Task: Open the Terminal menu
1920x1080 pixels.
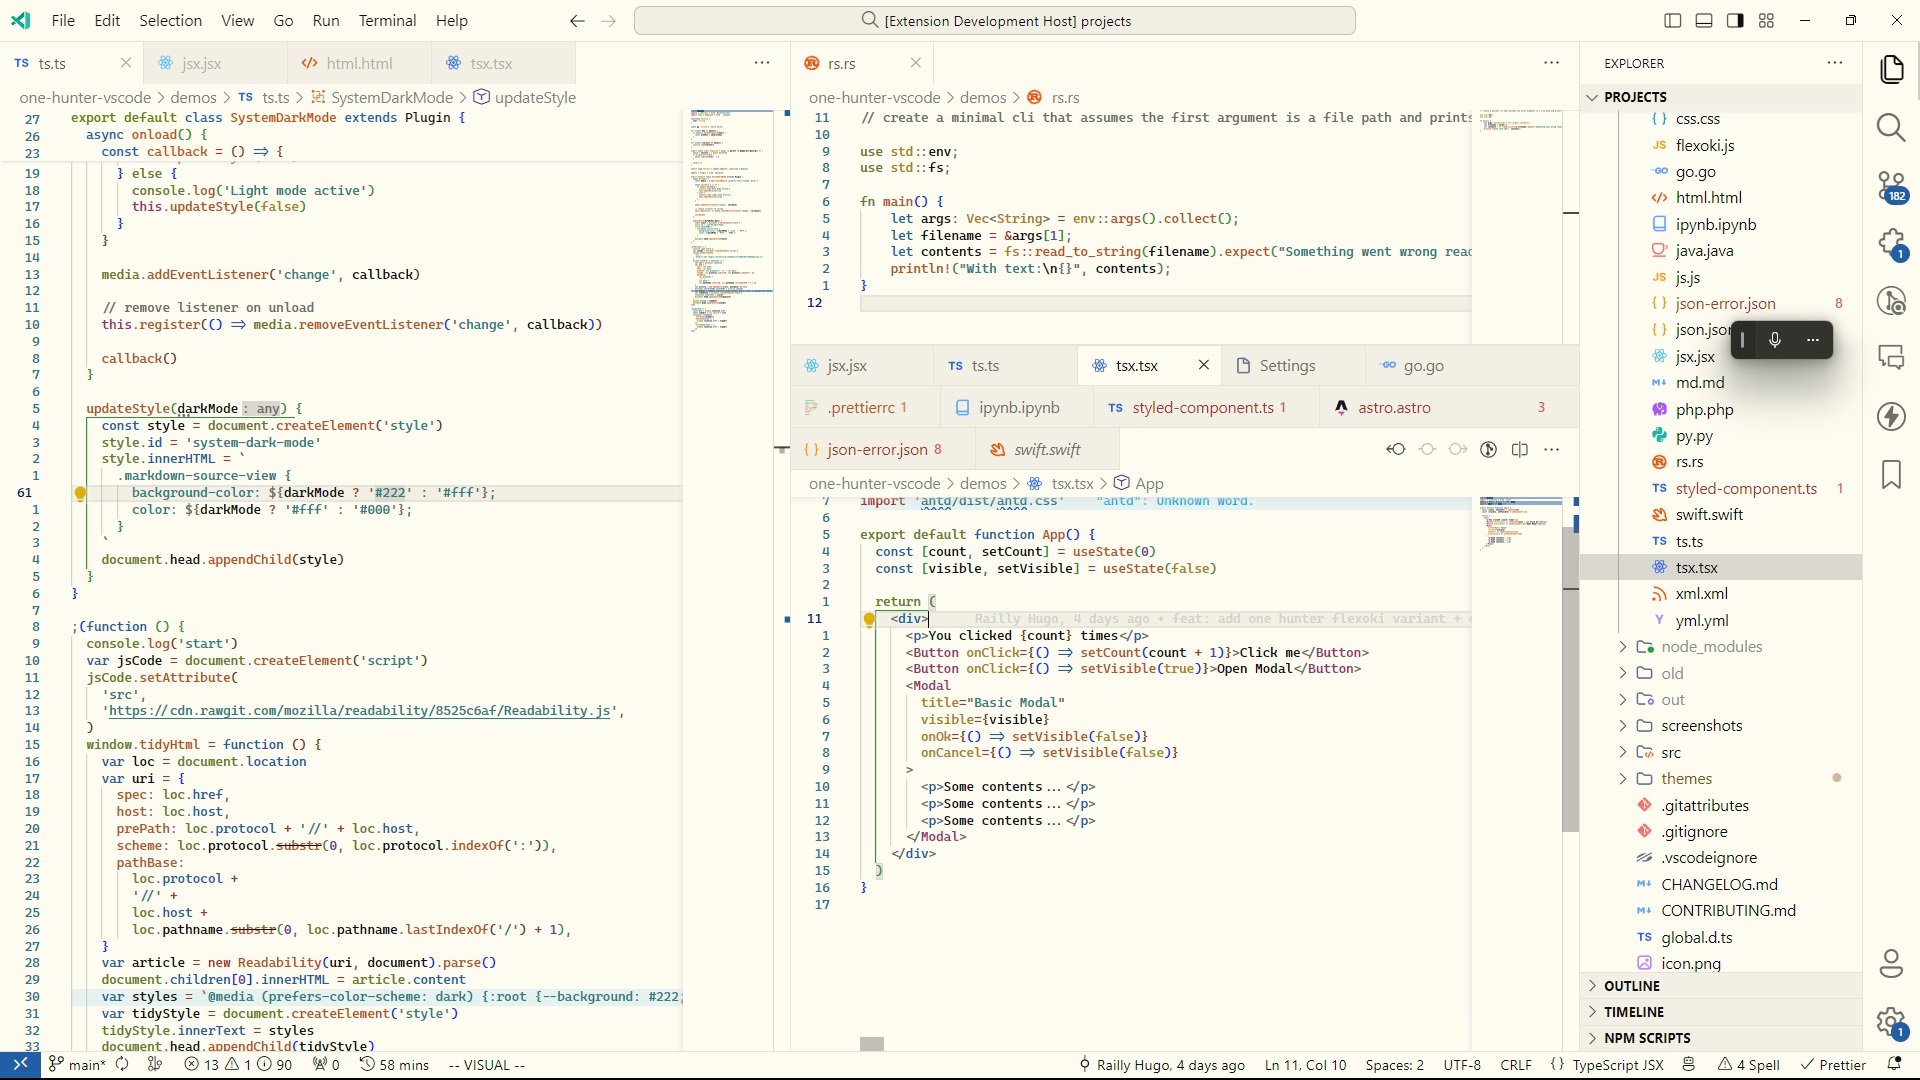Action: click(387, 21)
